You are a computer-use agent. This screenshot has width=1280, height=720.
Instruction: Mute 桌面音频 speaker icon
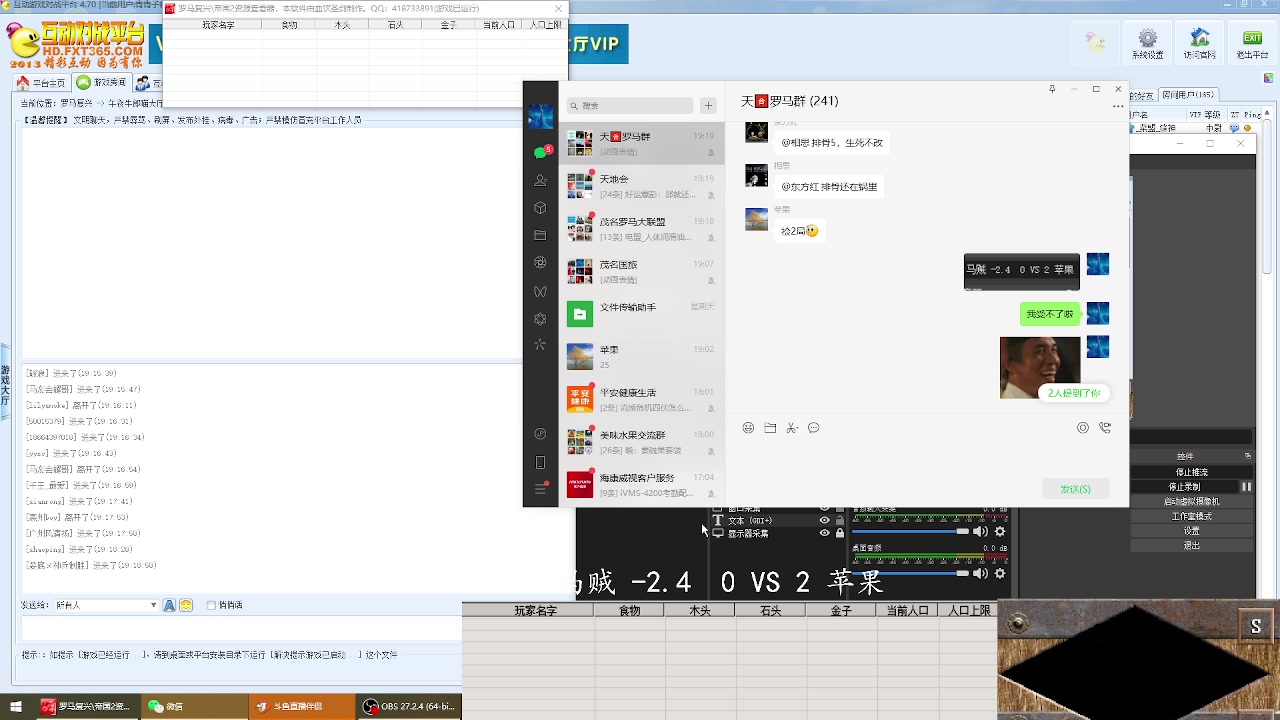[980, 574]
